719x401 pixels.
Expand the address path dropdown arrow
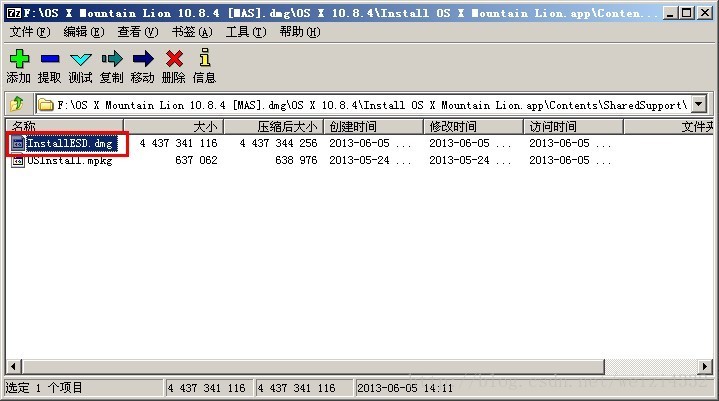click(x=698, y=104)
